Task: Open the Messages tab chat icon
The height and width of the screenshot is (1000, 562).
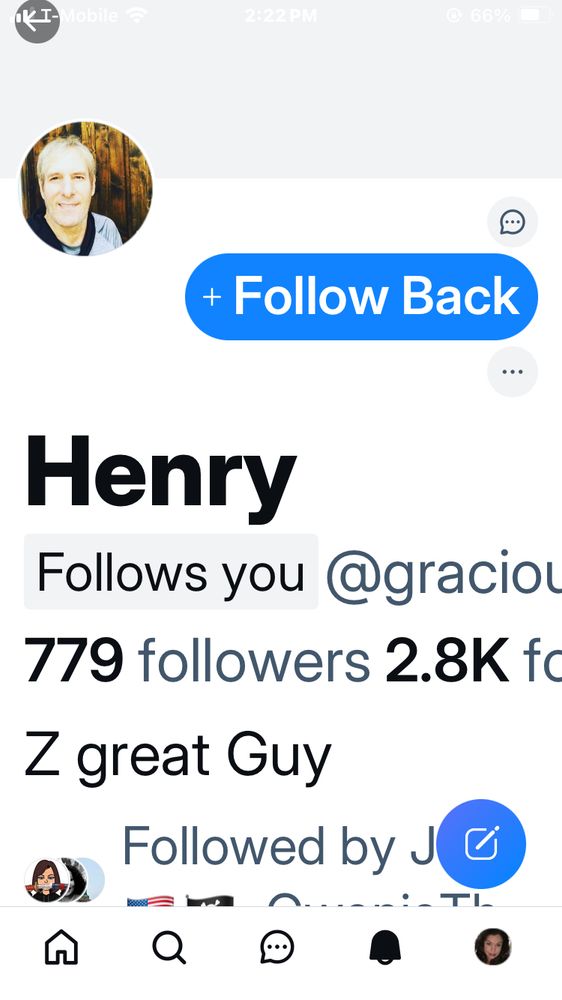Action: click(x=277, y=947)
